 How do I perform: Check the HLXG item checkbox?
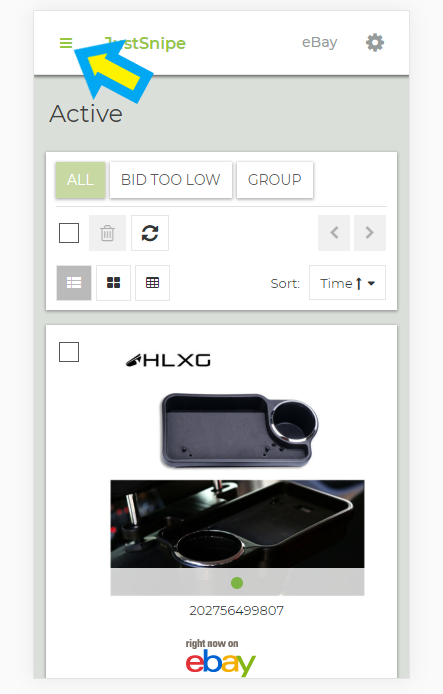(69, 352)
